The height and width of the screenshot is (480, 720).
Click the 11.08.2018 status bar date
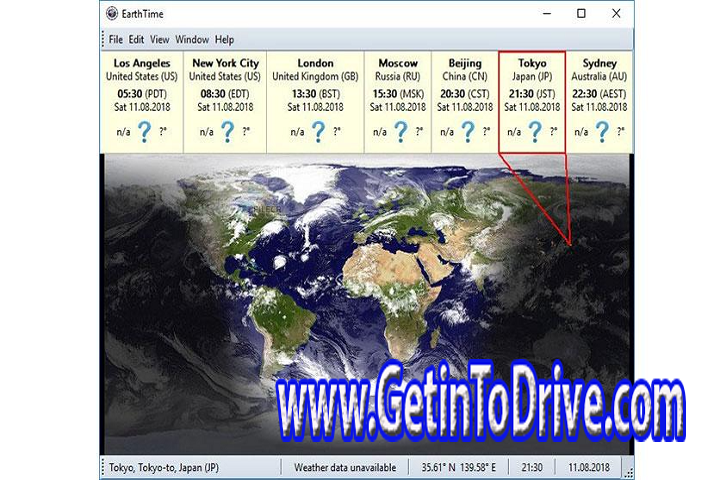click(x=589, y=468)
